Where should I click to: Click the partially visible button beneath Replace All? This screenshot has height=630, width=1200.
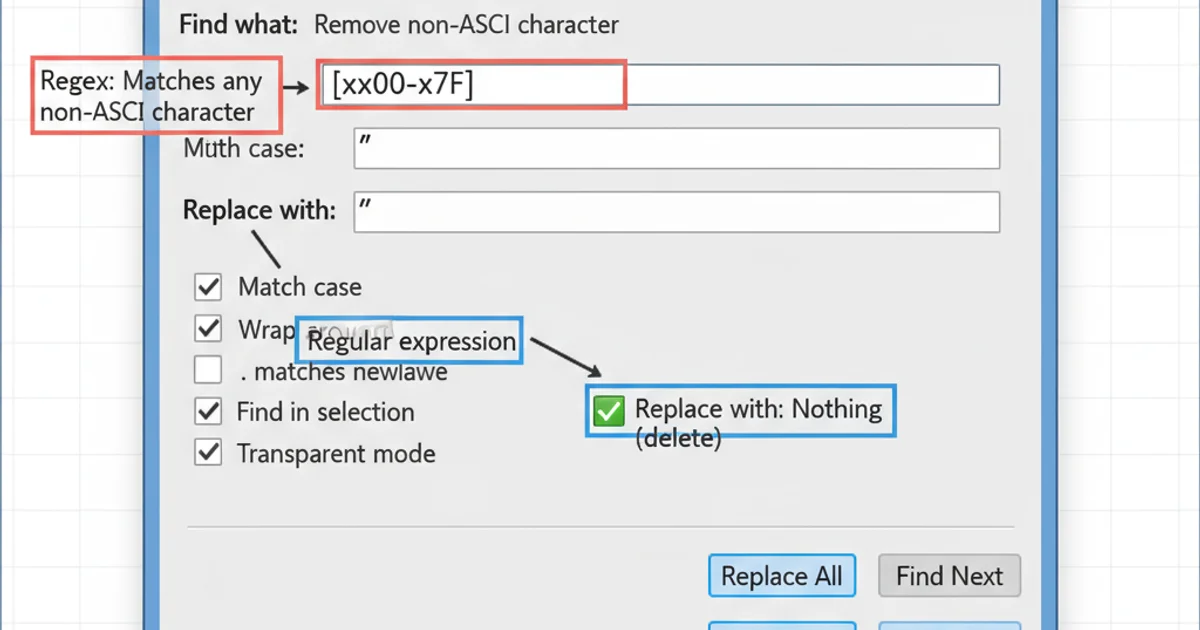(782, 625)
